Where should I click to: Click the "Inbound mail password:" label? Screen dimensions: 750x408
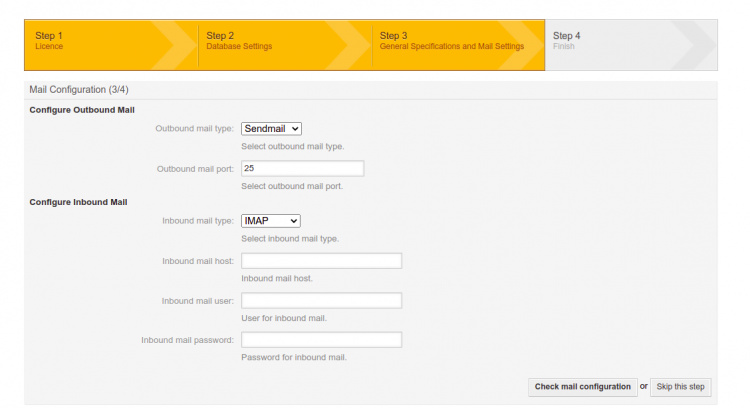[187, 340]
